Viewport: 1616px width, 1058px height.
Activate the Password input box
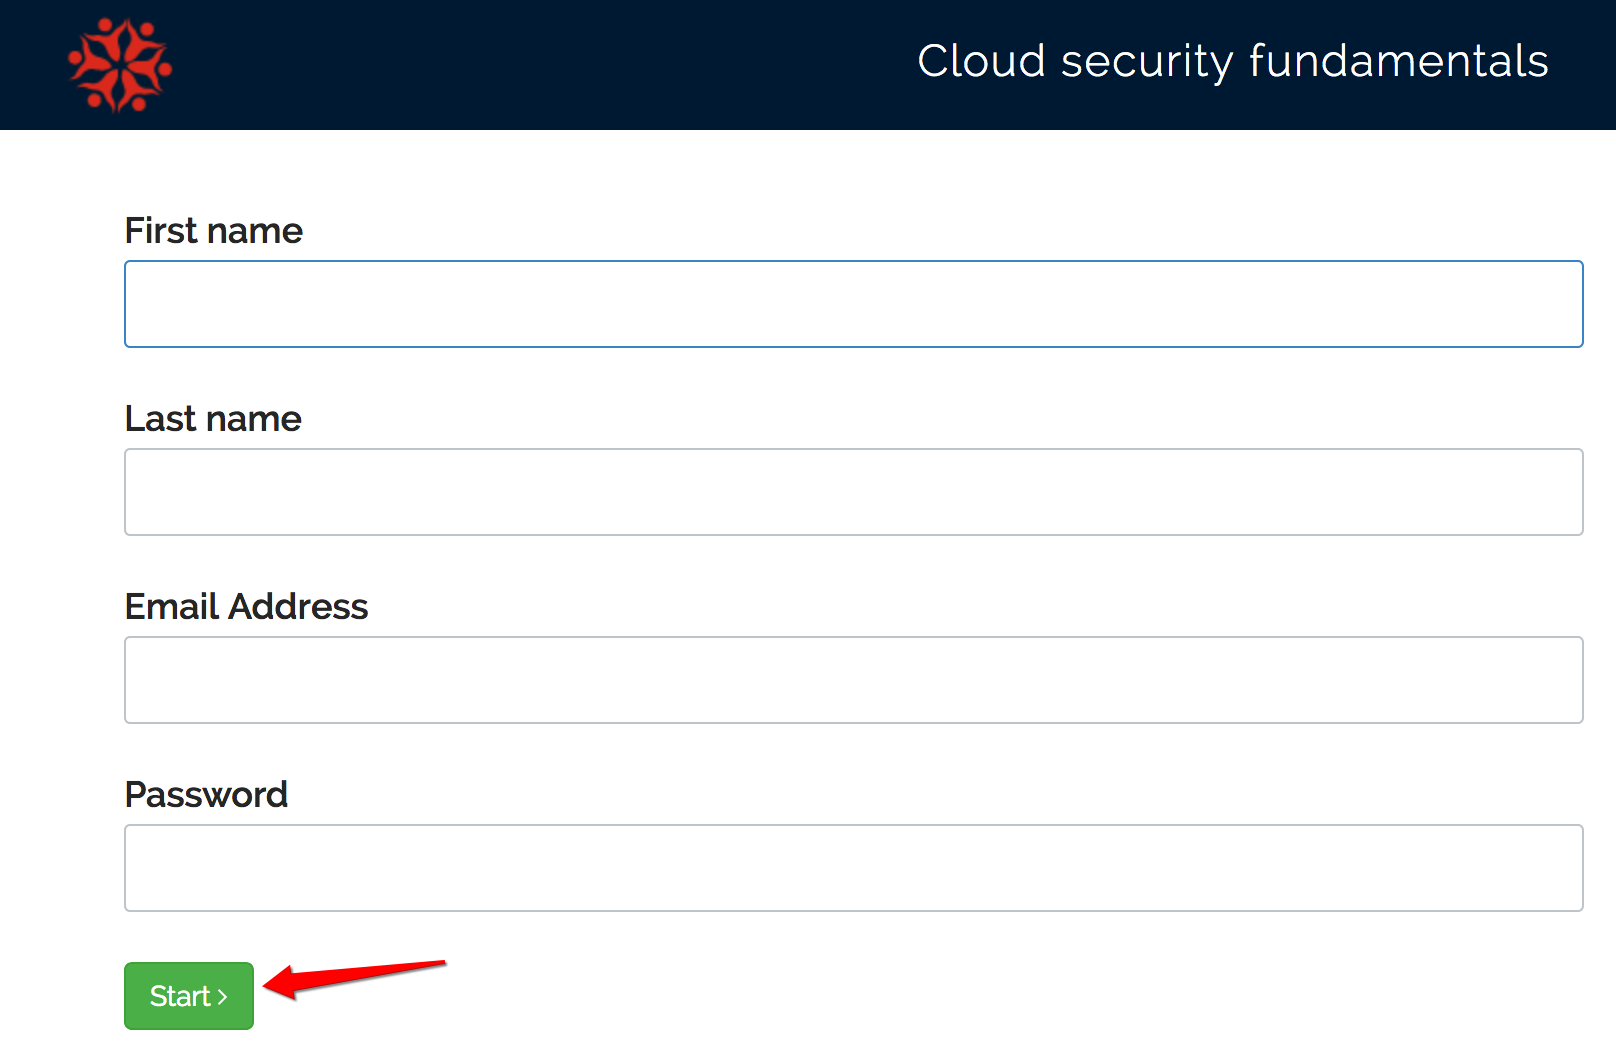[854, 868]
